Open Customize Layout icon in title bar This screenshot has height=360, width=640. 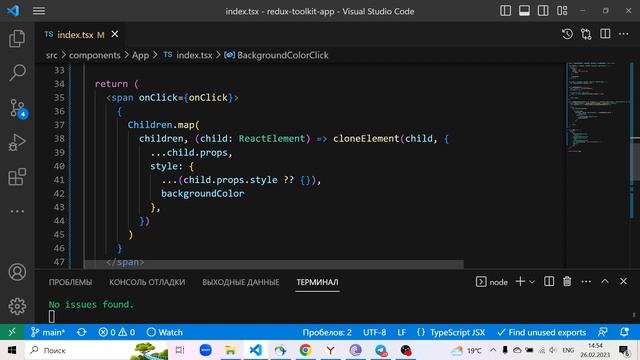(x=562, y=11)
